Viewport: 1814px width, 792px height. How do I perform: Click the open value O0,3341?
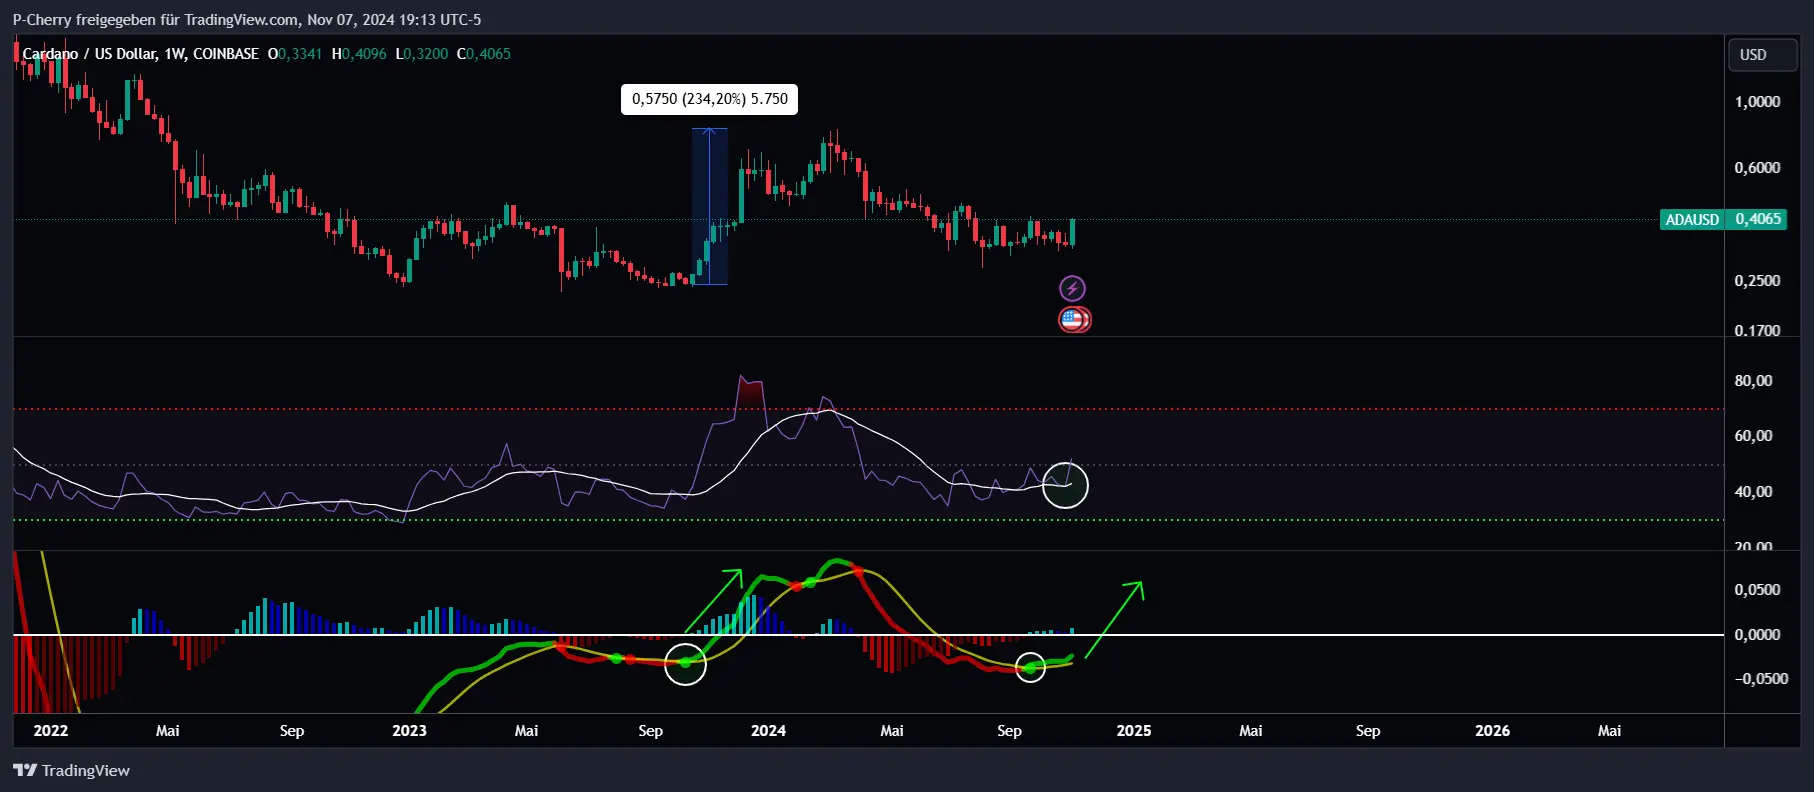click(x=295, y=54)
